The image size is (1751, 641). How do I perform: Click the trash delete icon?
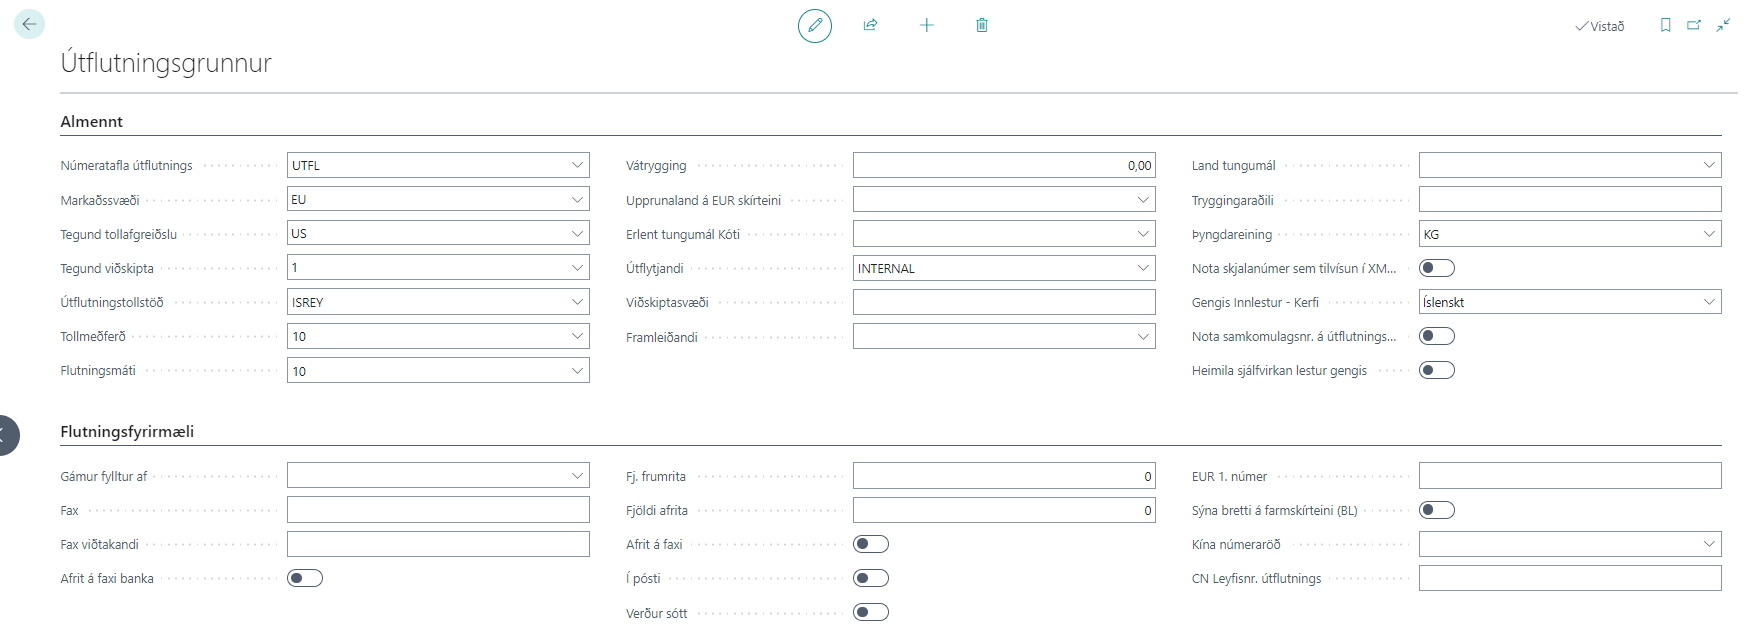pyautogui.click(x=981, y=25)
